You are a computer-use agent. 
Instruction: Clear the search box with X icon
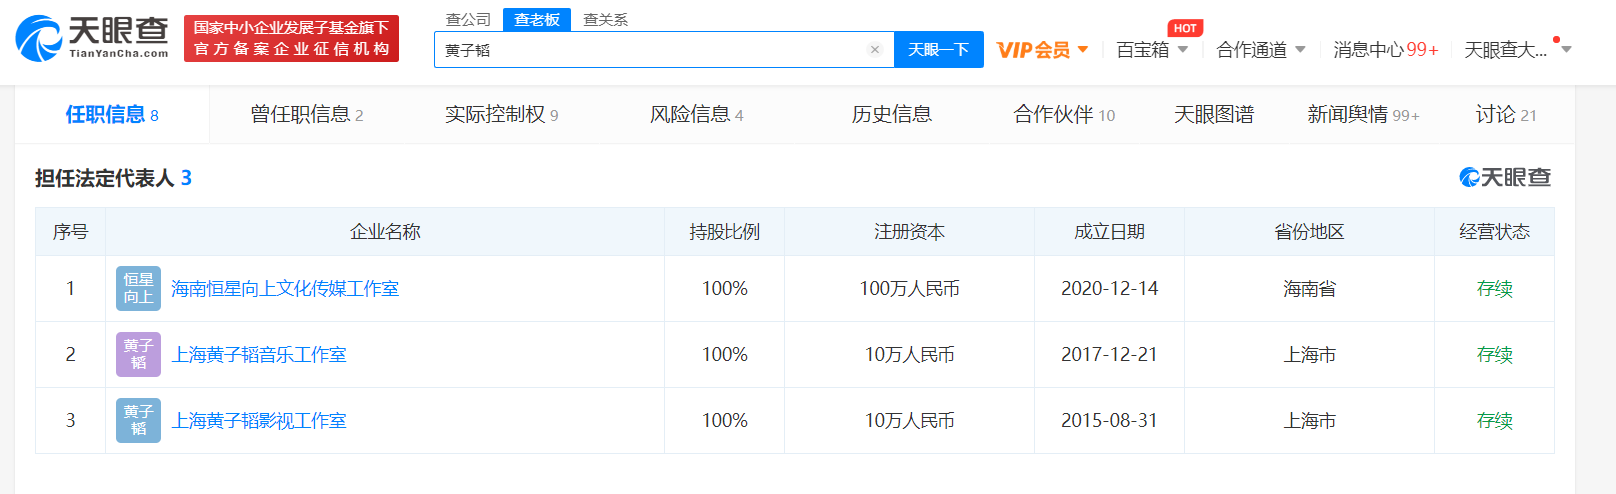click(875, 49)
